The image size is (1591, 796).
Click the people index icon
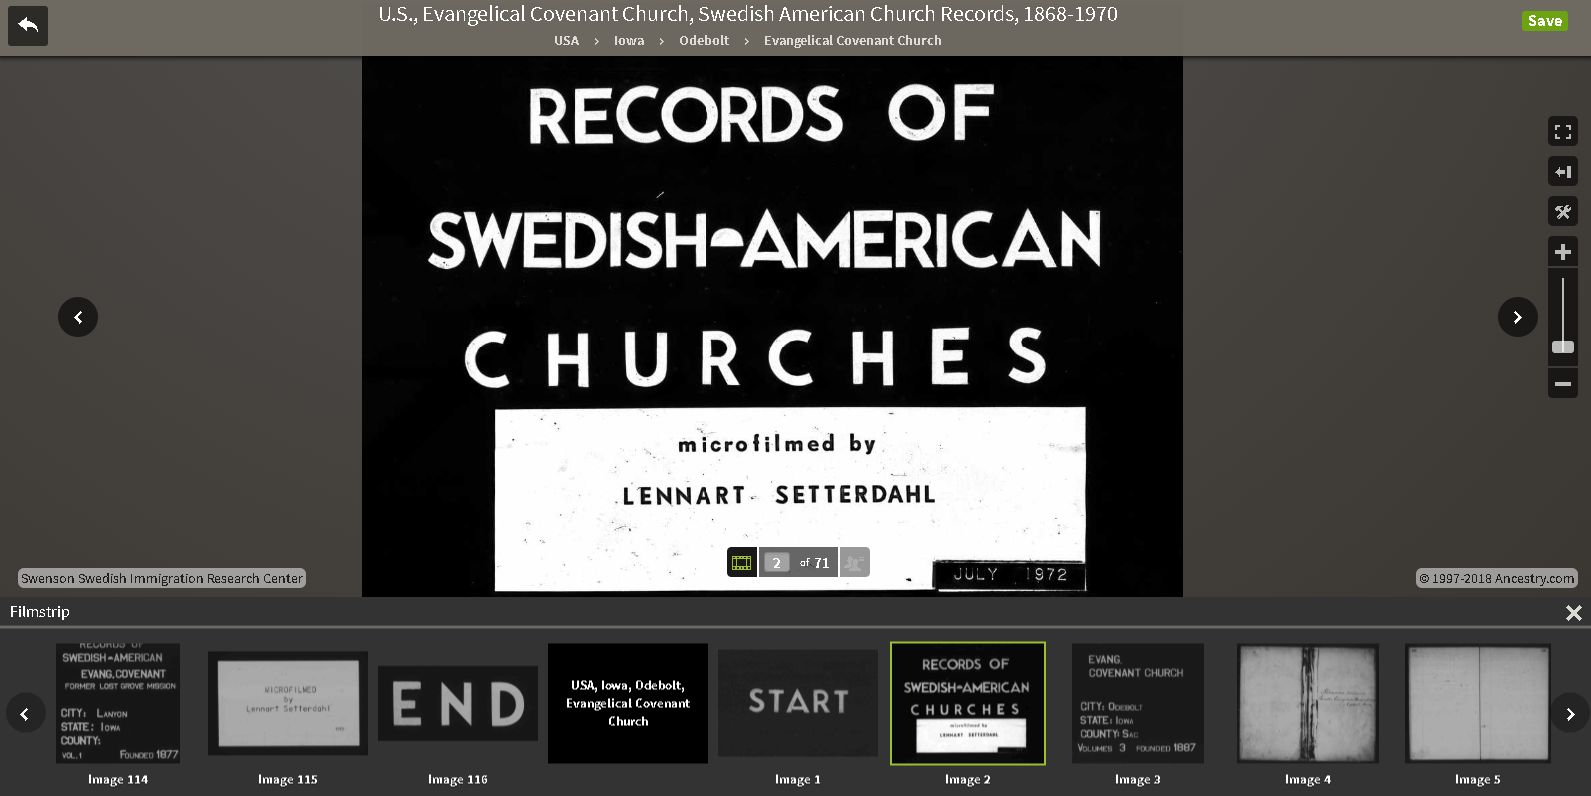(x=854, y=562)
